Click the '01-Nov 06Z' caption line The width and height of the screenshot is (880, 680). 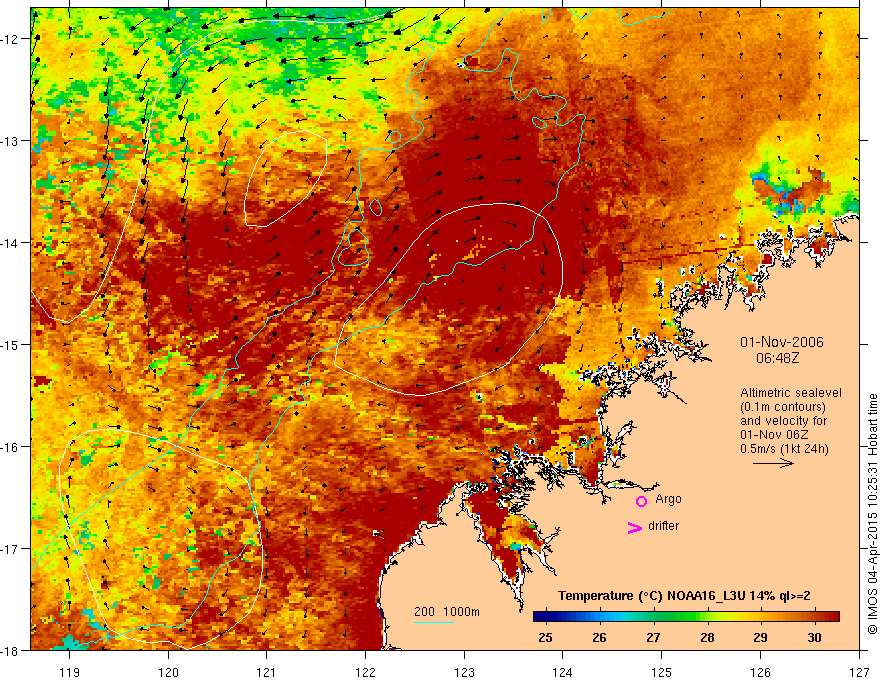[x=773, y=435]
